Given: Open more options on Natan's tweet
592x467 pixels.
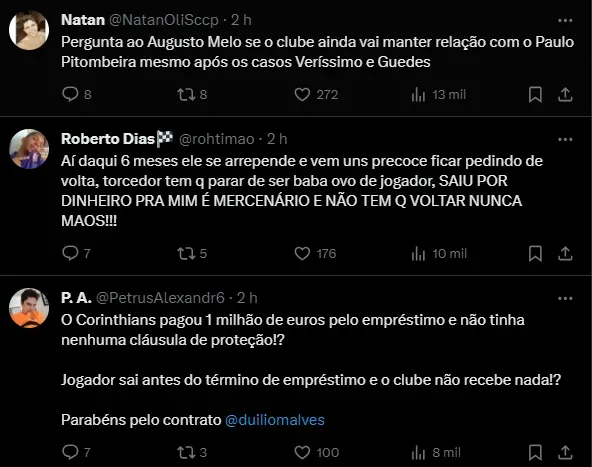Looking at the screenshot, I should [565, 20].
